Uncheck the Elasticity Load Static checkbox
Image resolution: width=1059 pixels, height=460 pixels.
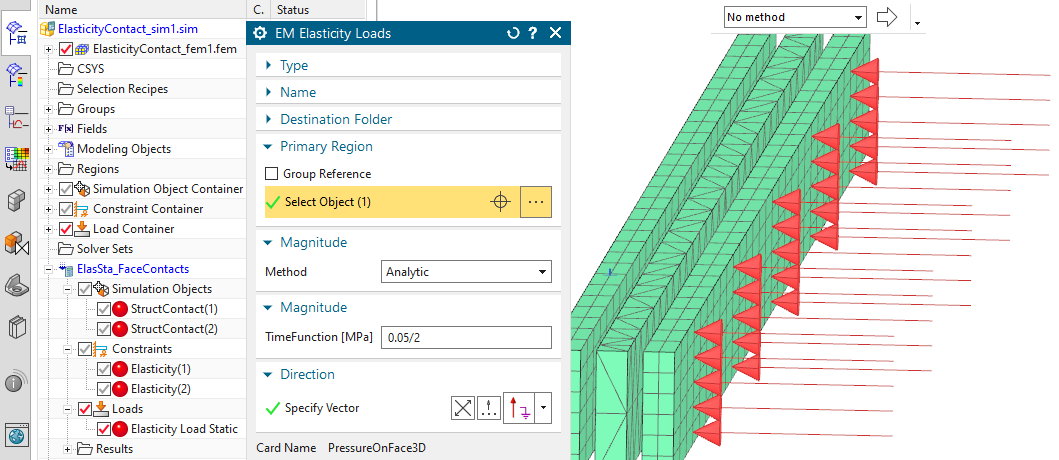104,429
